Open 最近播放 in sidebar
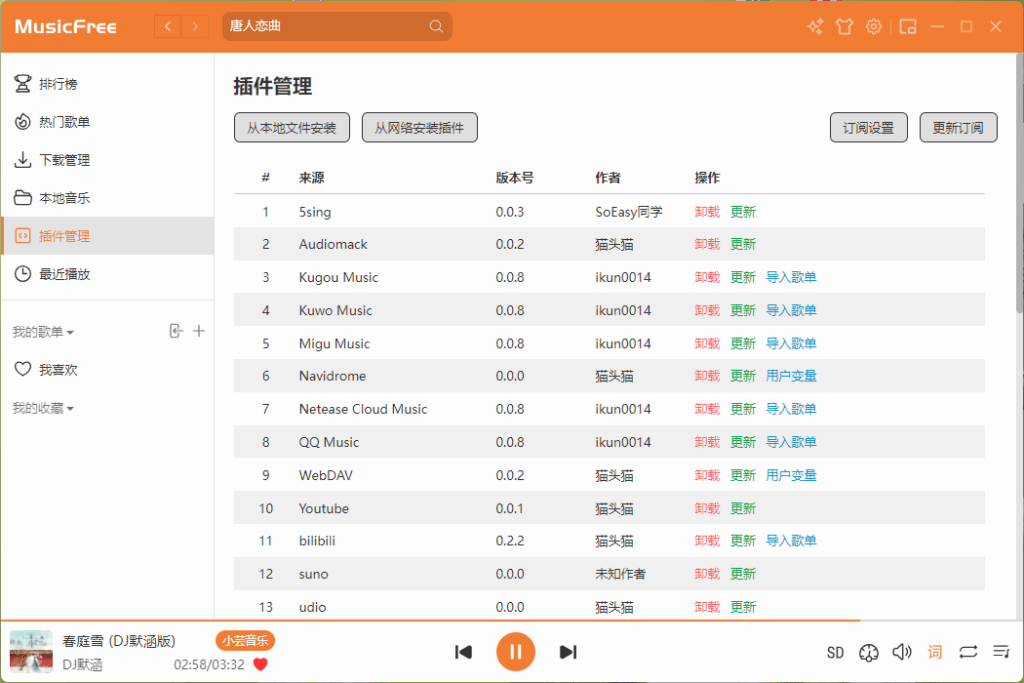The height and width of the screenshot is (683, 1024). pos(108,274)
